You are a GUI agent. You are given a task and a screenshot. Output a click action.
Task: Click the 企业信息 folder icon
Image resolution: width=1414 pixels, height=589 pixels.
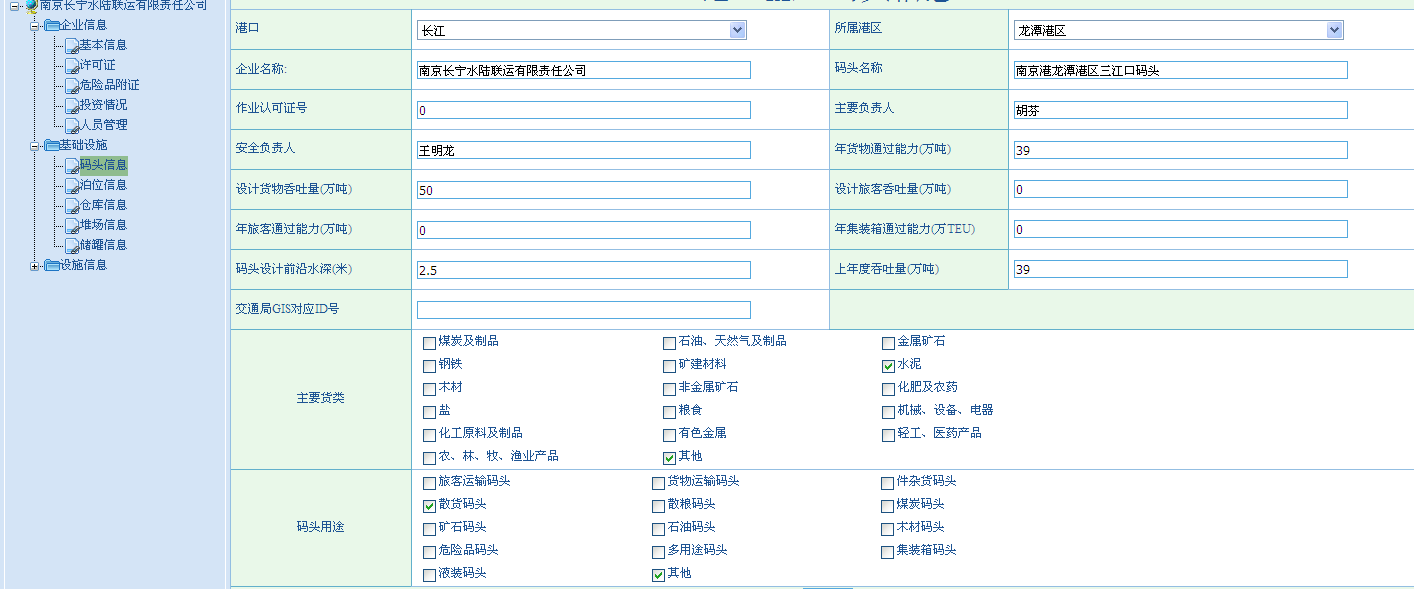[x=52, y=25]
